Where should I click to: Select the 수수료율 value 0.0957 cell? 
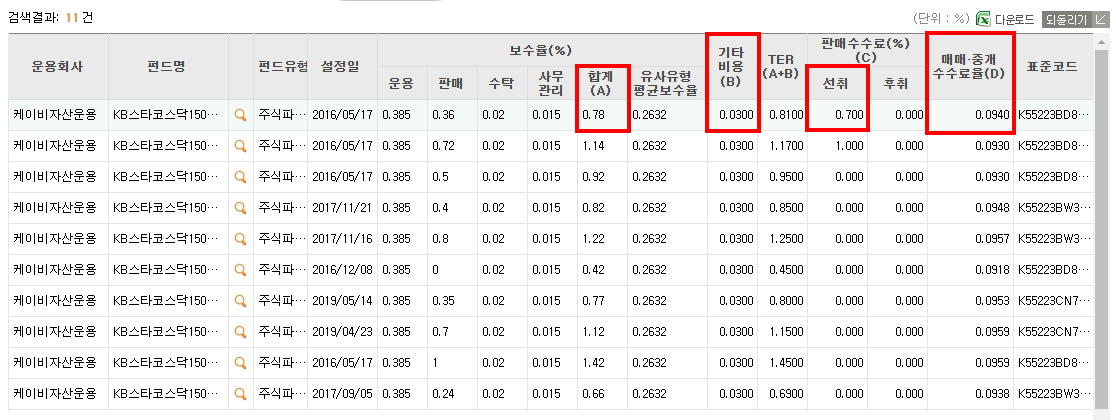pyautogui.click(x=971, y=238)
